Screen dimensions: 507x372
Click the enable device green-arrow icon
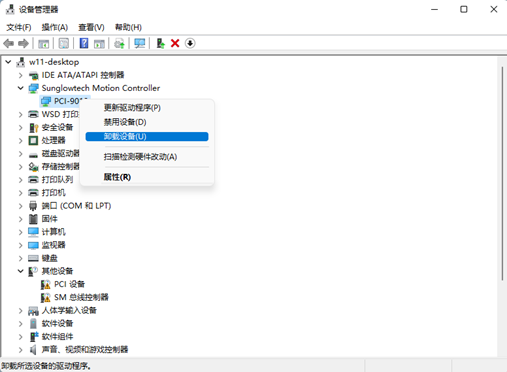pyautogui.click(x=160, y=43)
